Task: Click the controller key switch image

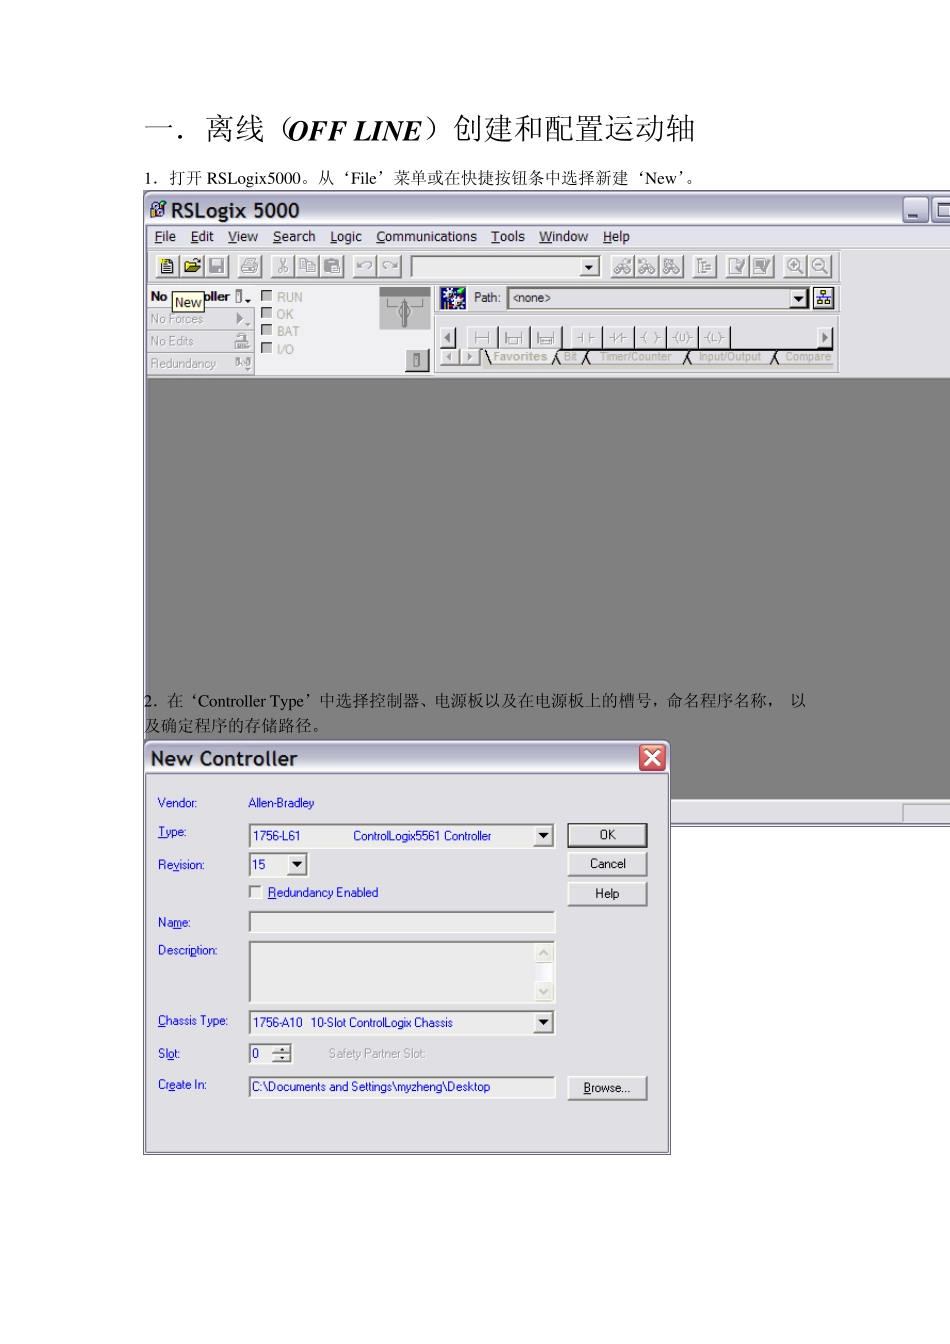Action: click(404, 309)
